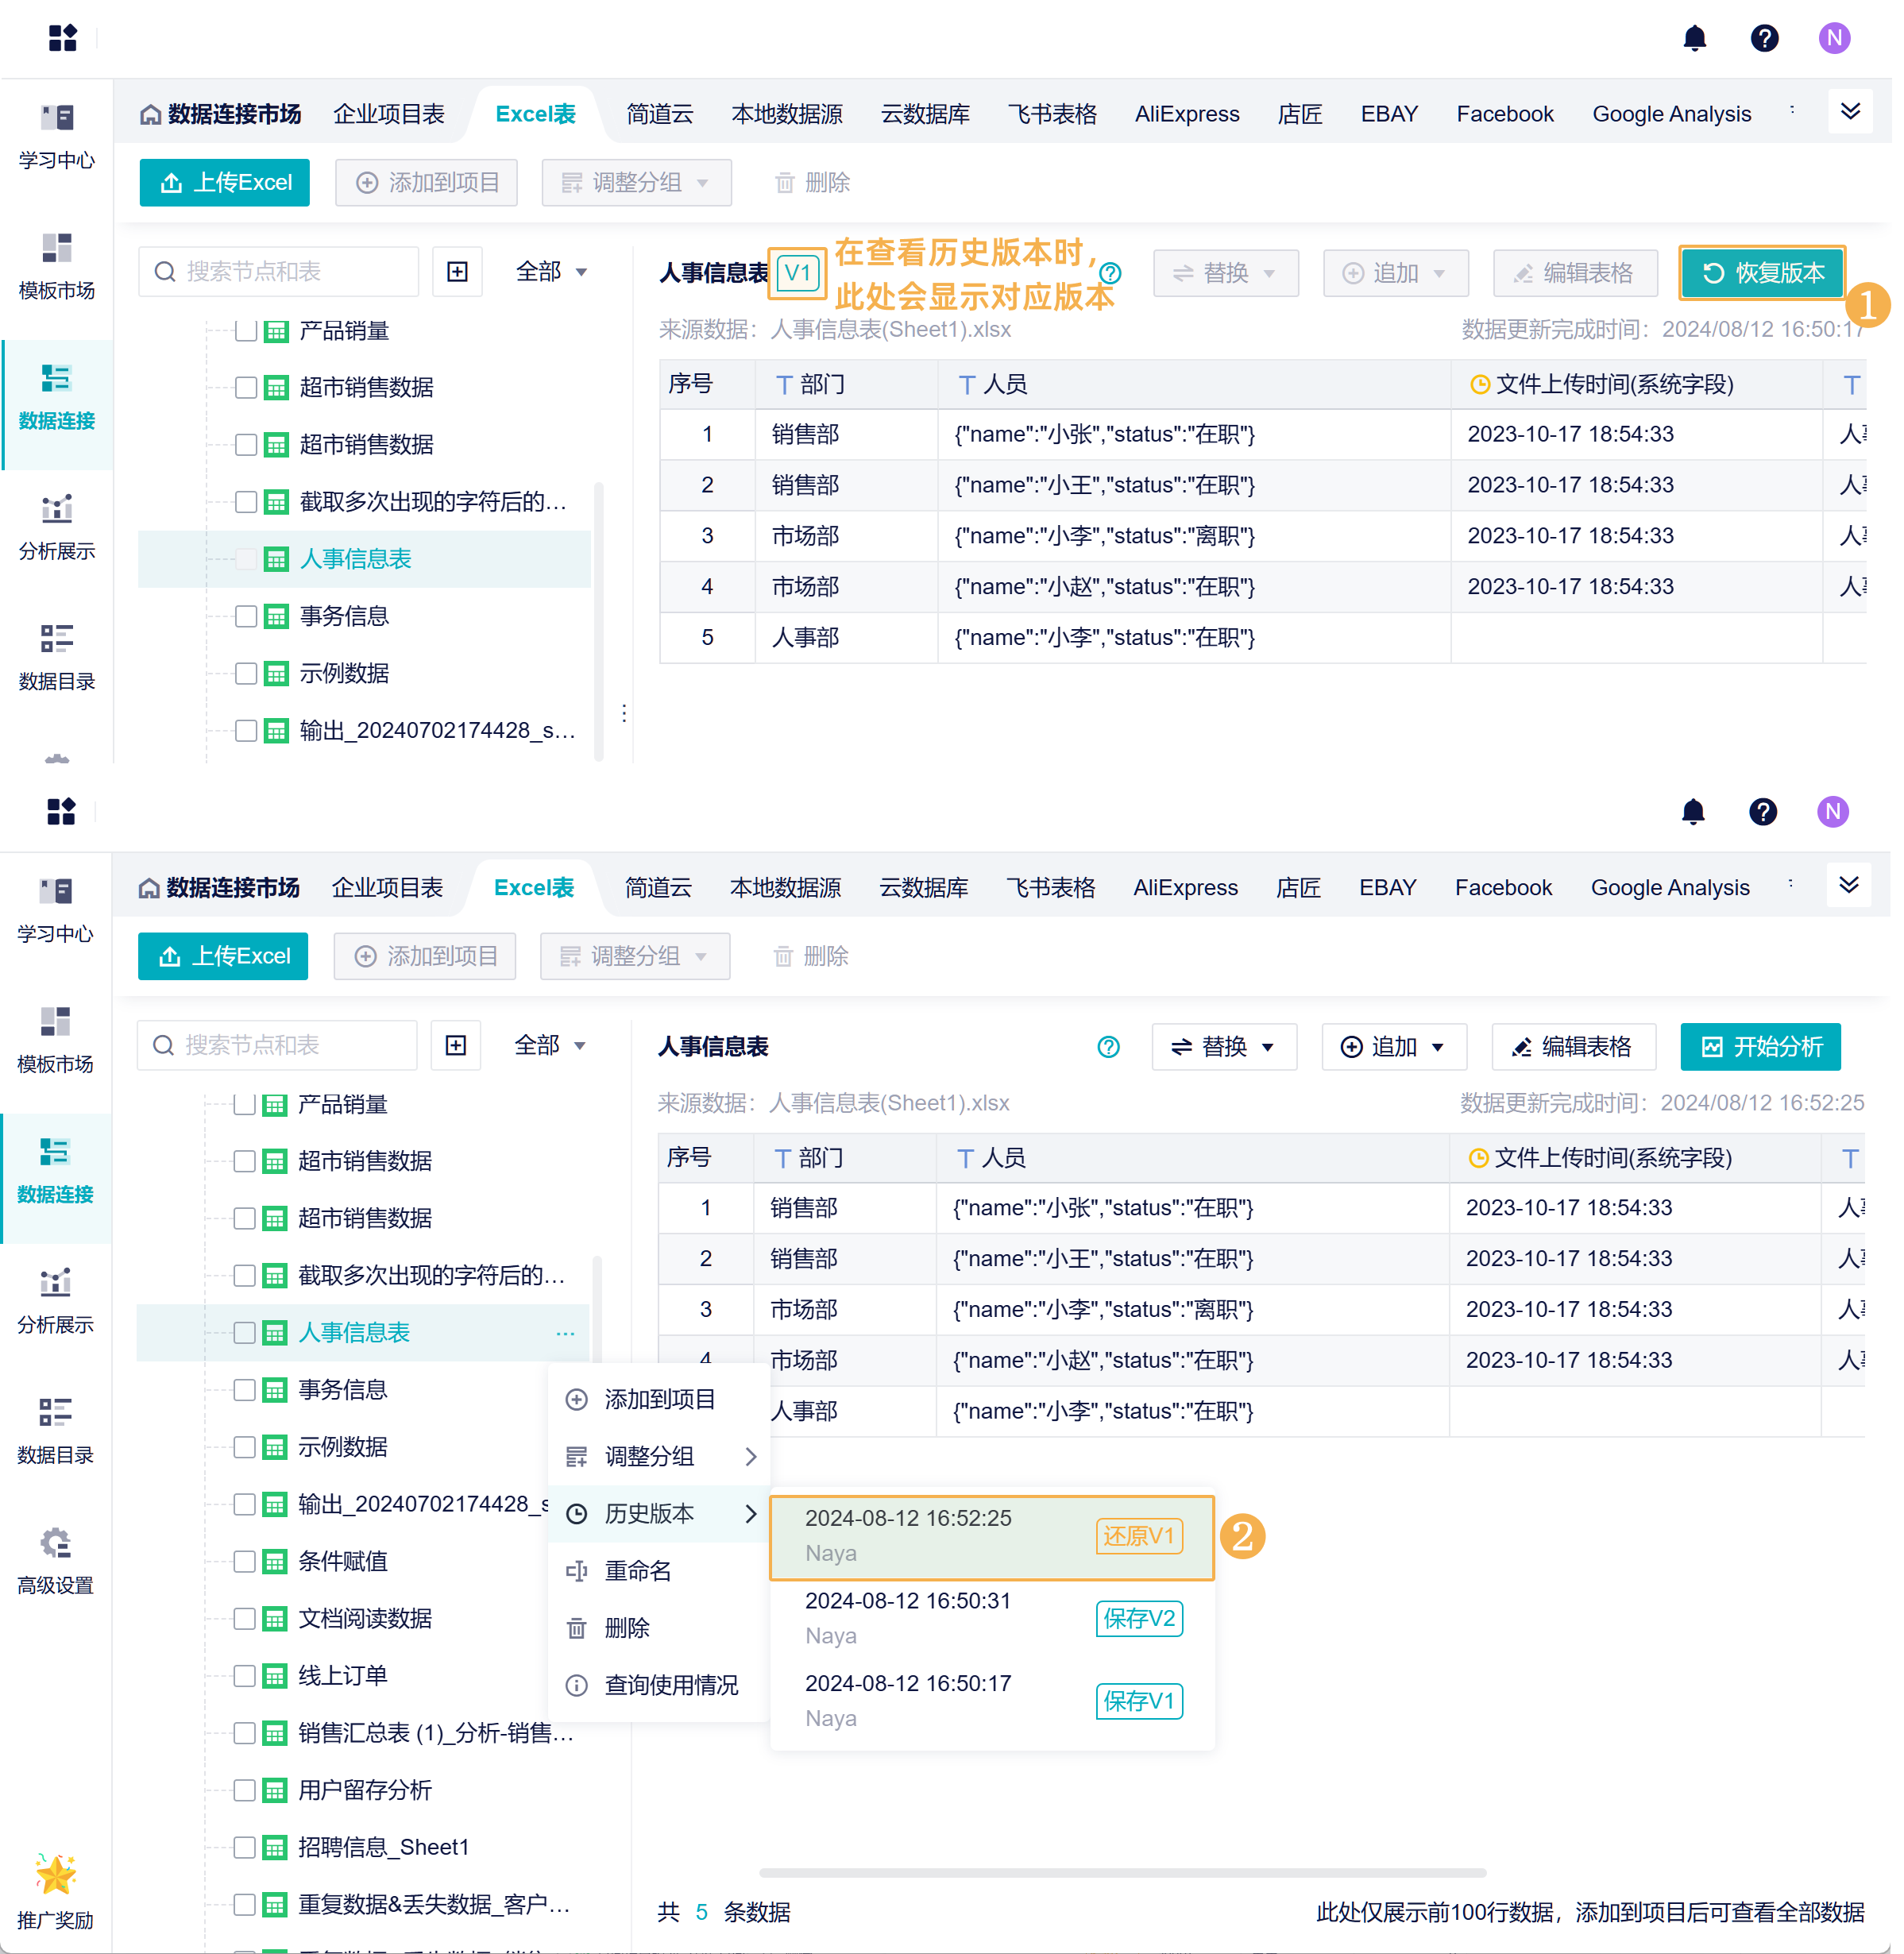Tick the 用户留存分析 checkbox
Image resolution: width=1904 pixels, height=1954 pixels.
(244, 1790)
